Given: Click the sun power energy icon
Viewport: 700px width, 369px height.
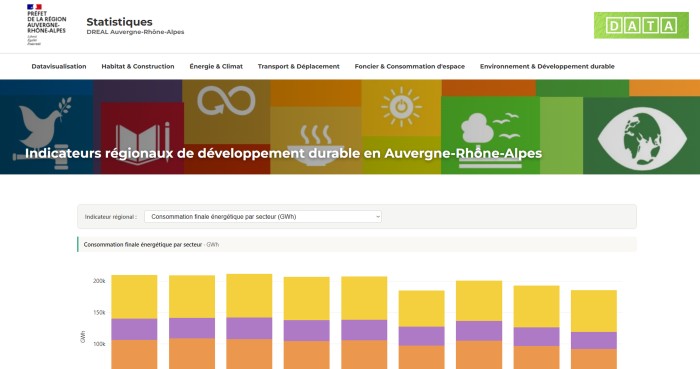Looking at the screenshot, I should click(401, 107).
